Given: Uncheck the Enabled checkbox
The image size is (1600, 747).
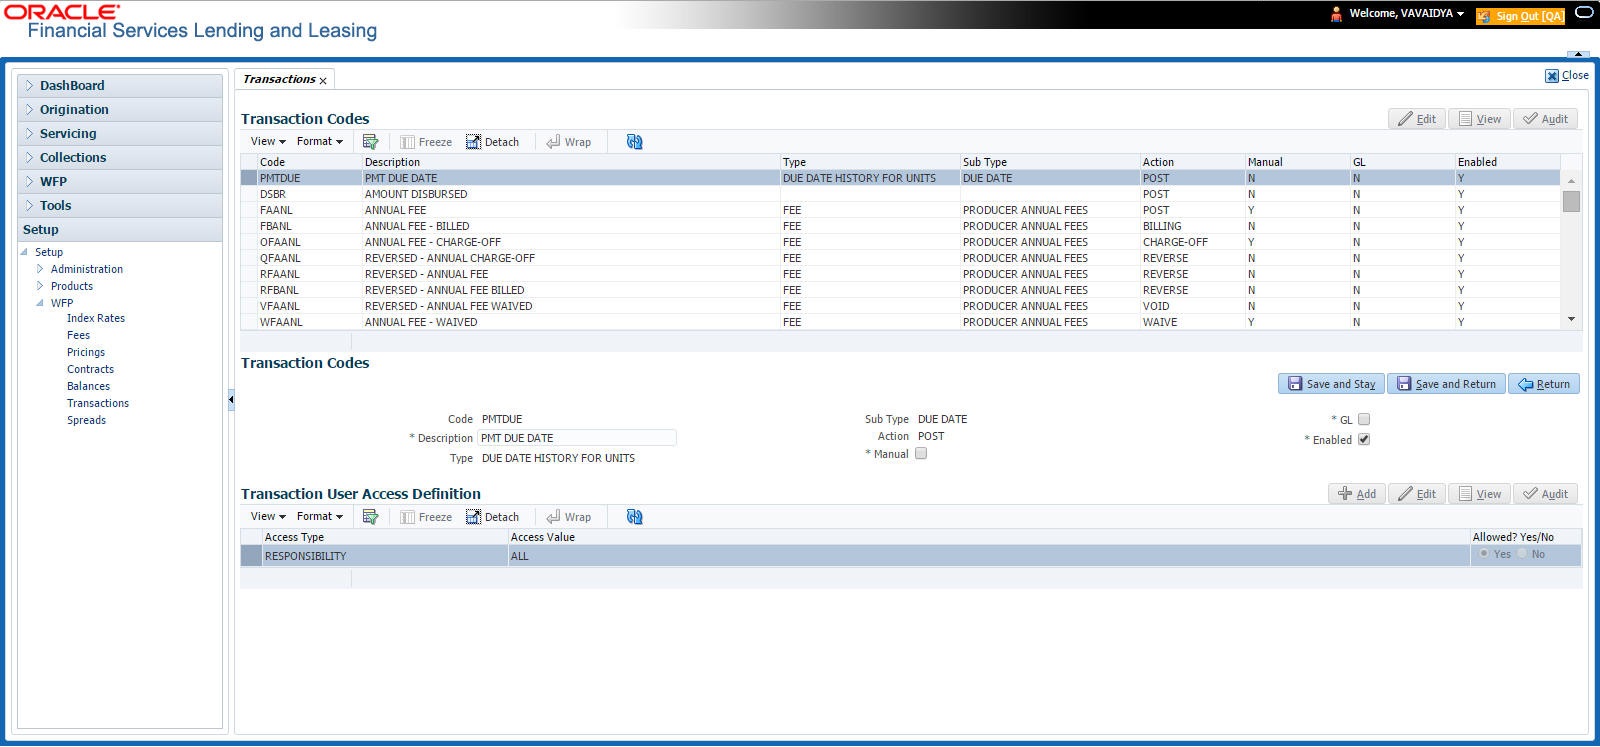Looking at the screenshot, I should [1364, 440].
